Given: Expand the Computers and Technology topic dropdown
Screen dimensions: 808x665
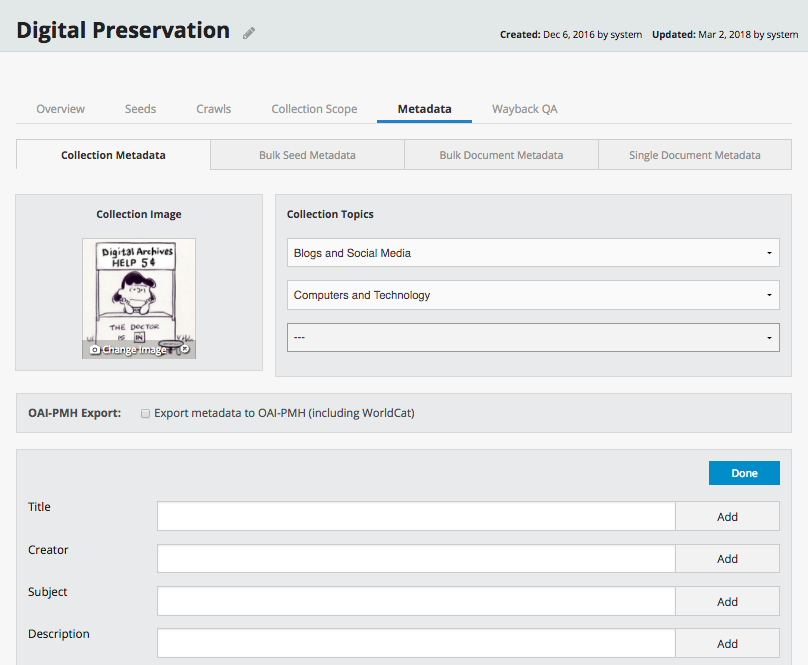Looking at the screenshot, I should point(532,295).
